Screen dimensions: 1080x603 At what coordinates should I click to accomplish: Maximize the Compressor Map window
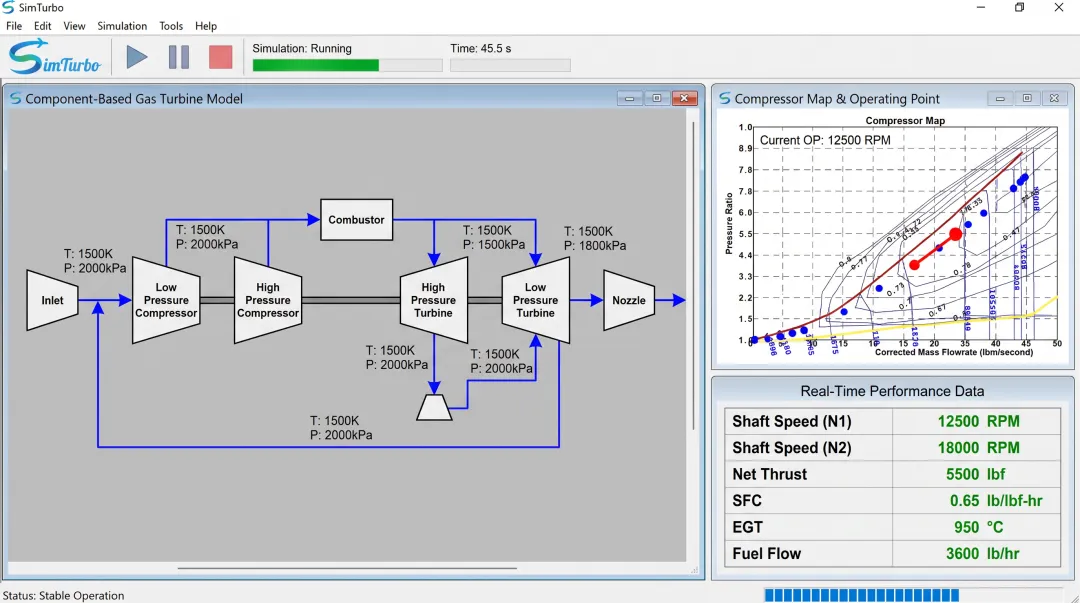click(1027, 99)
